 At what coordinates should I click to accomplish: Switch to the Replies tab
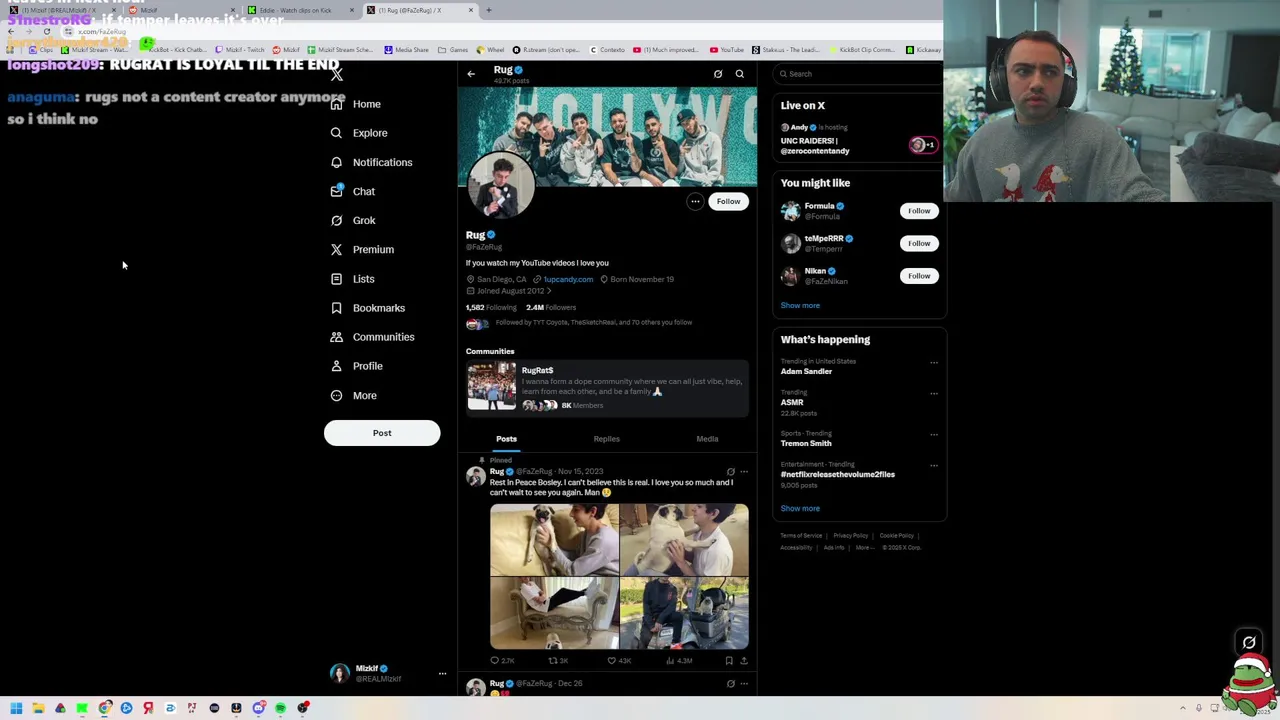[606, 439]
